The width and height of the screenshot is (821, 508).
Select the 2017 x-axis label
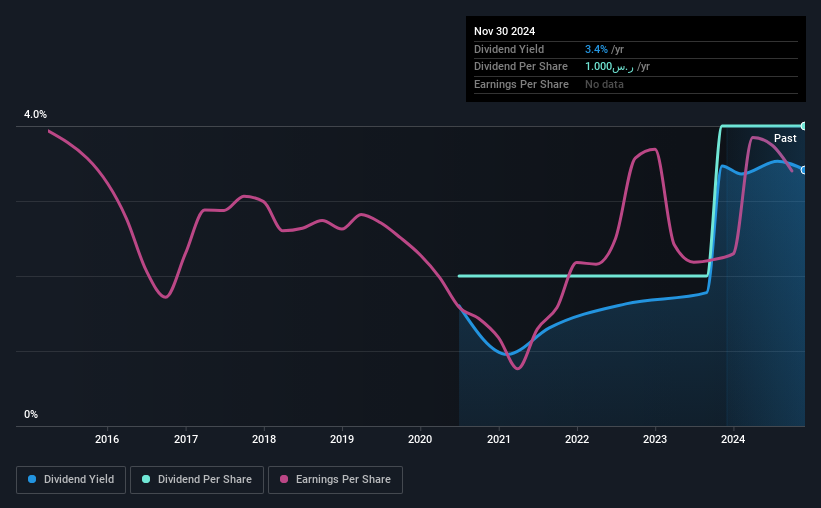pos(186,439)
